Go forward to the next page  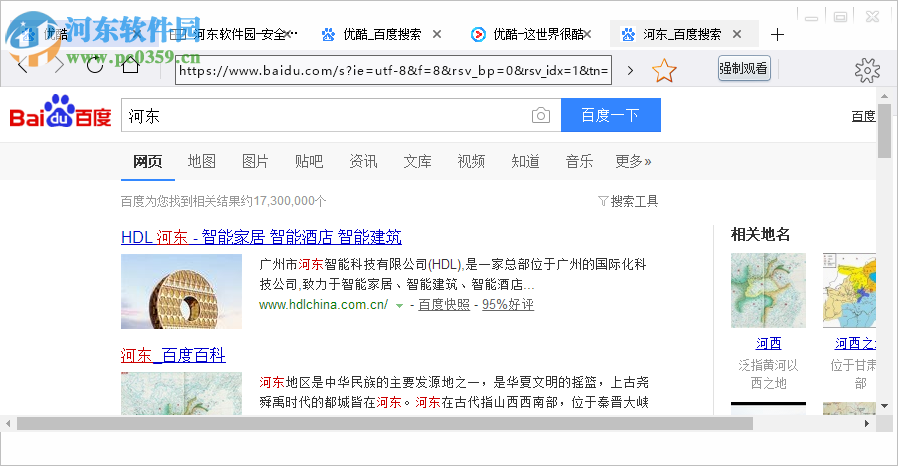tap(58, 65)
